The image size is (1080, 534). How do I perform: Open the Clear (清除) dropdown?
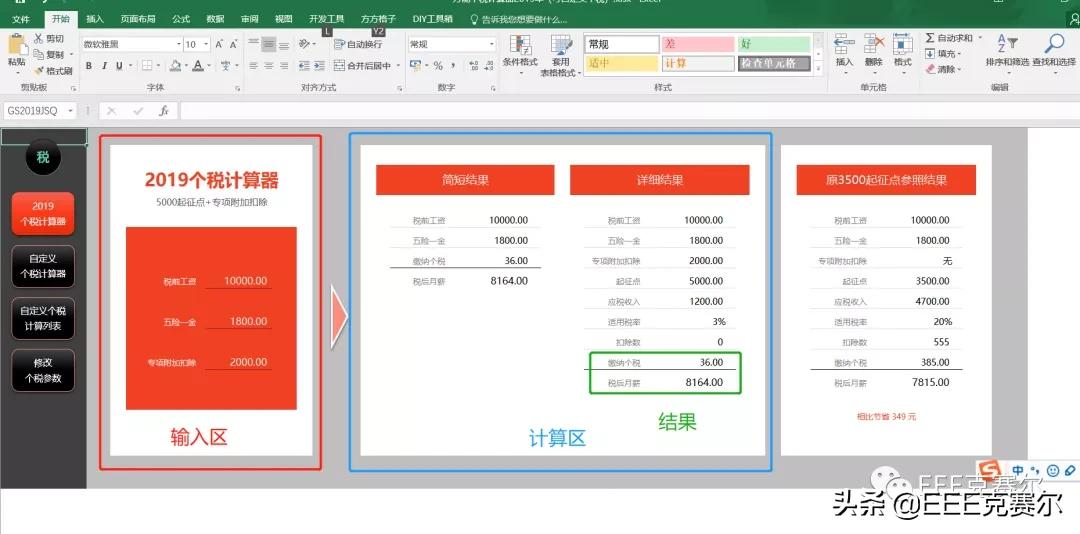click(943, 69)
